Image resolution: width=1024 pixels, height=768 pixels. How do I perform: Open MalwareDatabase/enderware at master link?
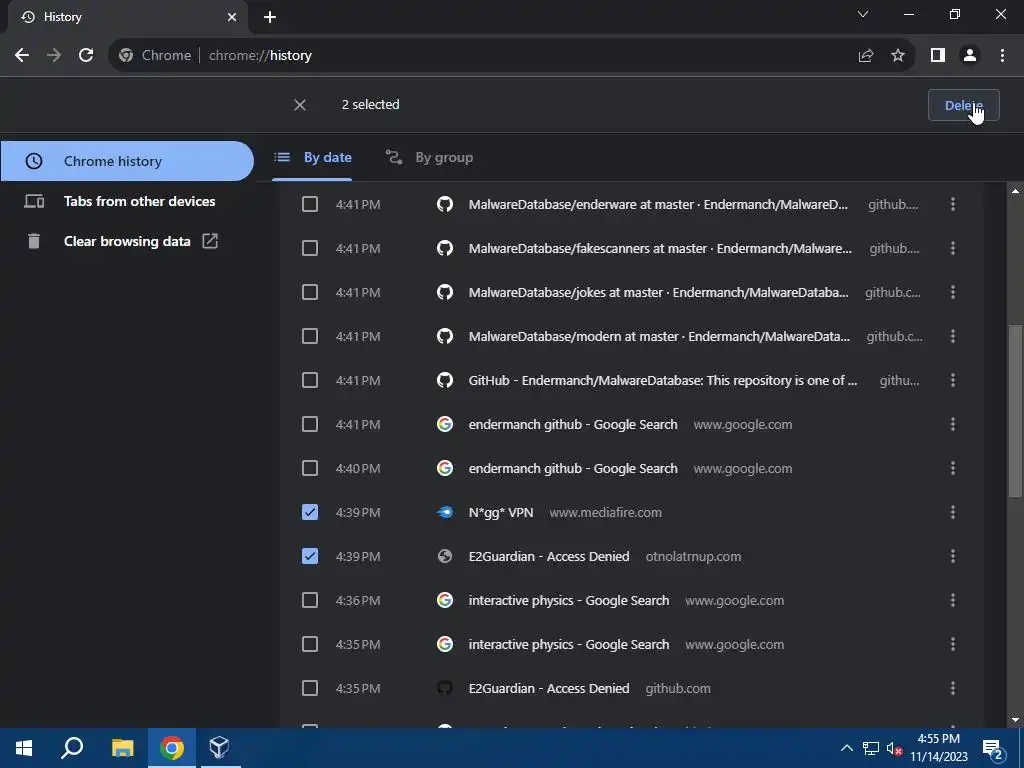pos(658,204)
